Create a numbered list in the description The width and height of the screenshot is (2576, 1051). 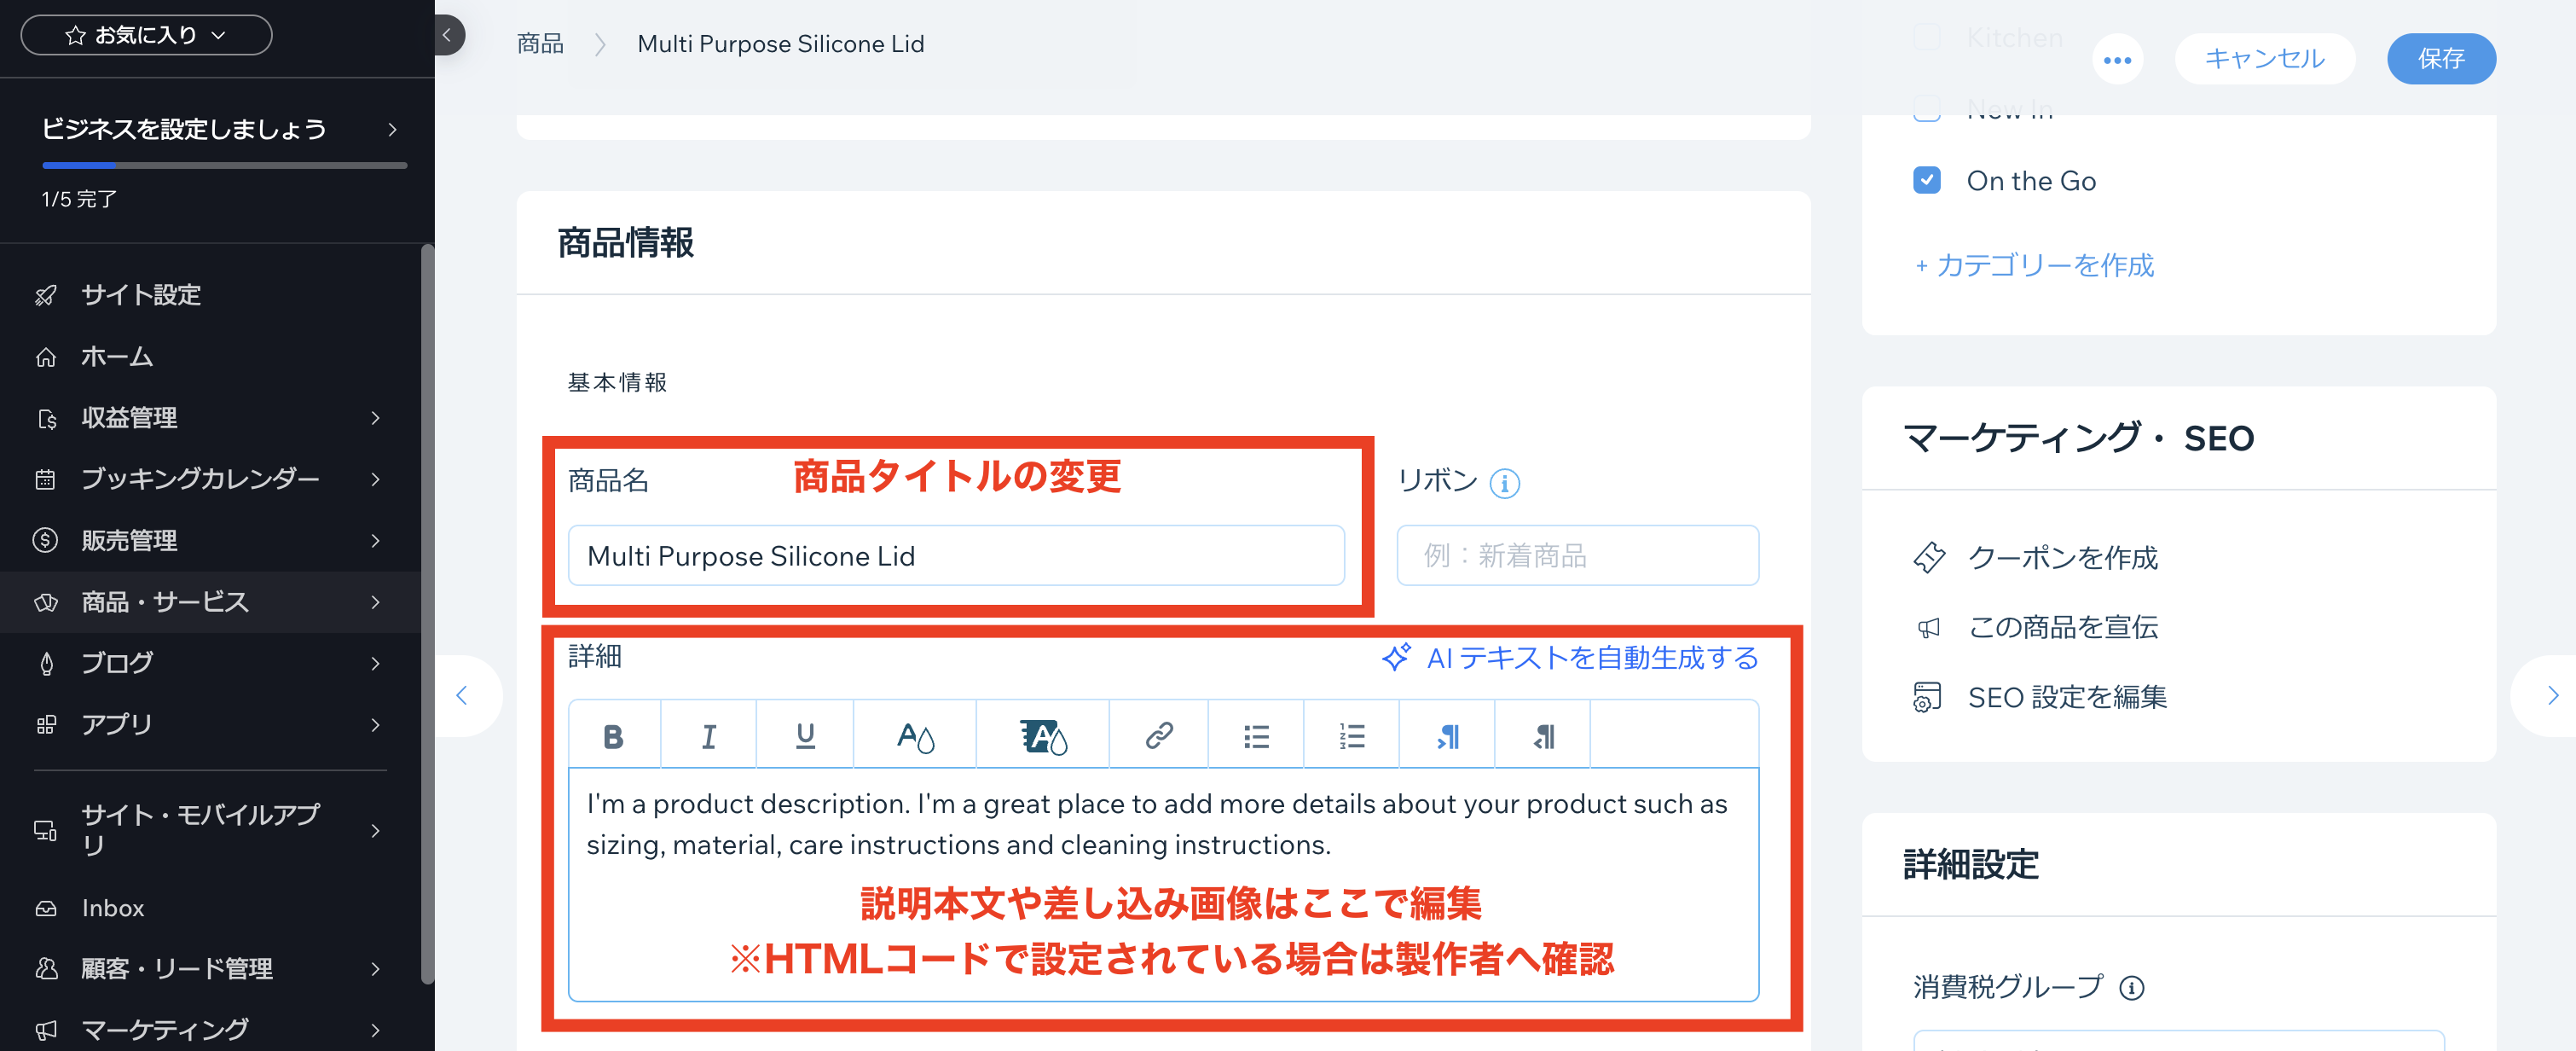point(1351,734)
